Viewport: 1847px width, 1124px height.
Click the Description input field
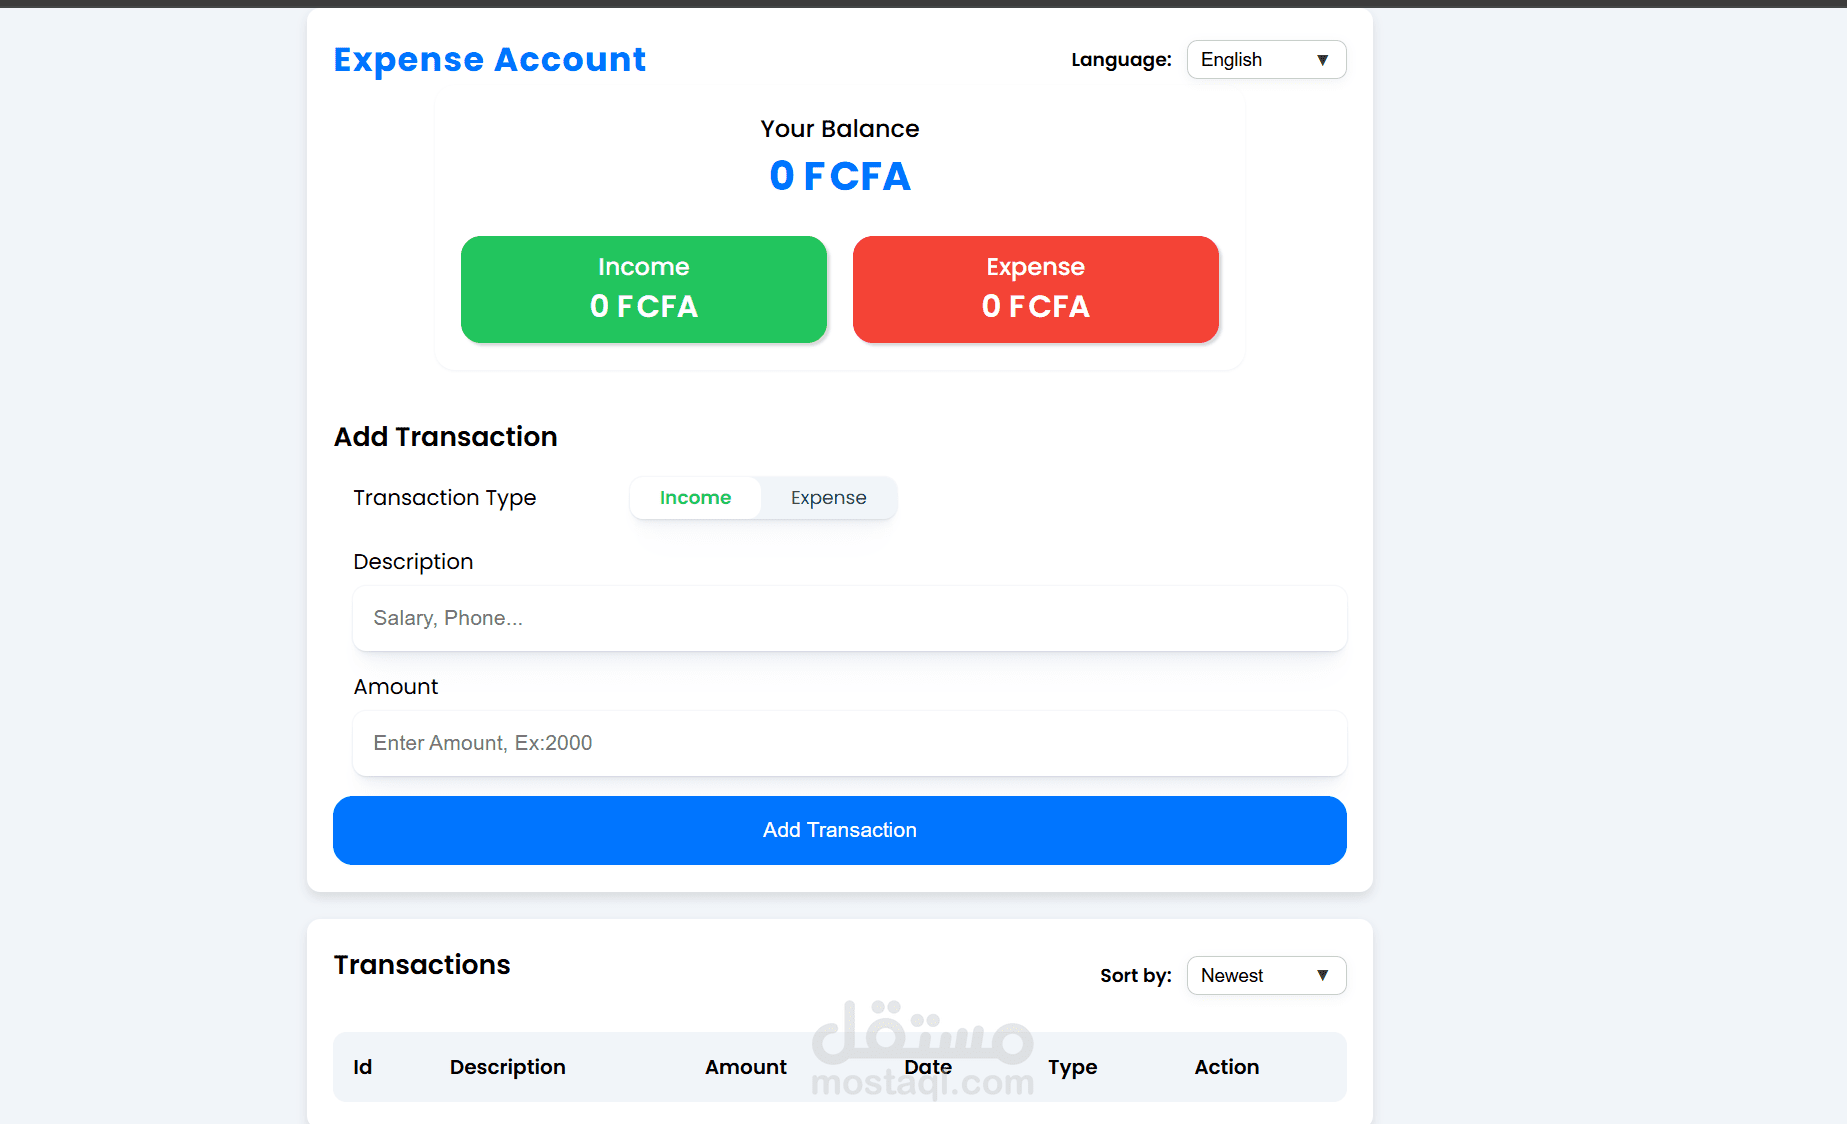point(849,618)
